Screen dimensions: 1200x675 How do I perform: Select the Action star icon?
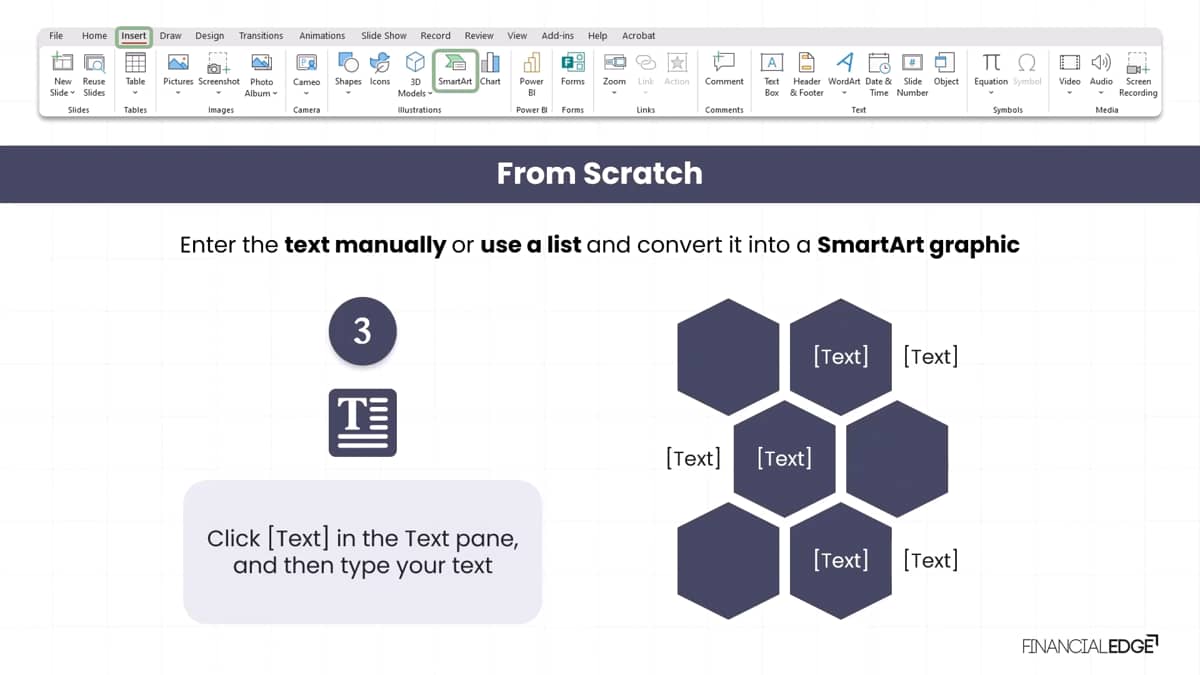(x=677, y=63)
